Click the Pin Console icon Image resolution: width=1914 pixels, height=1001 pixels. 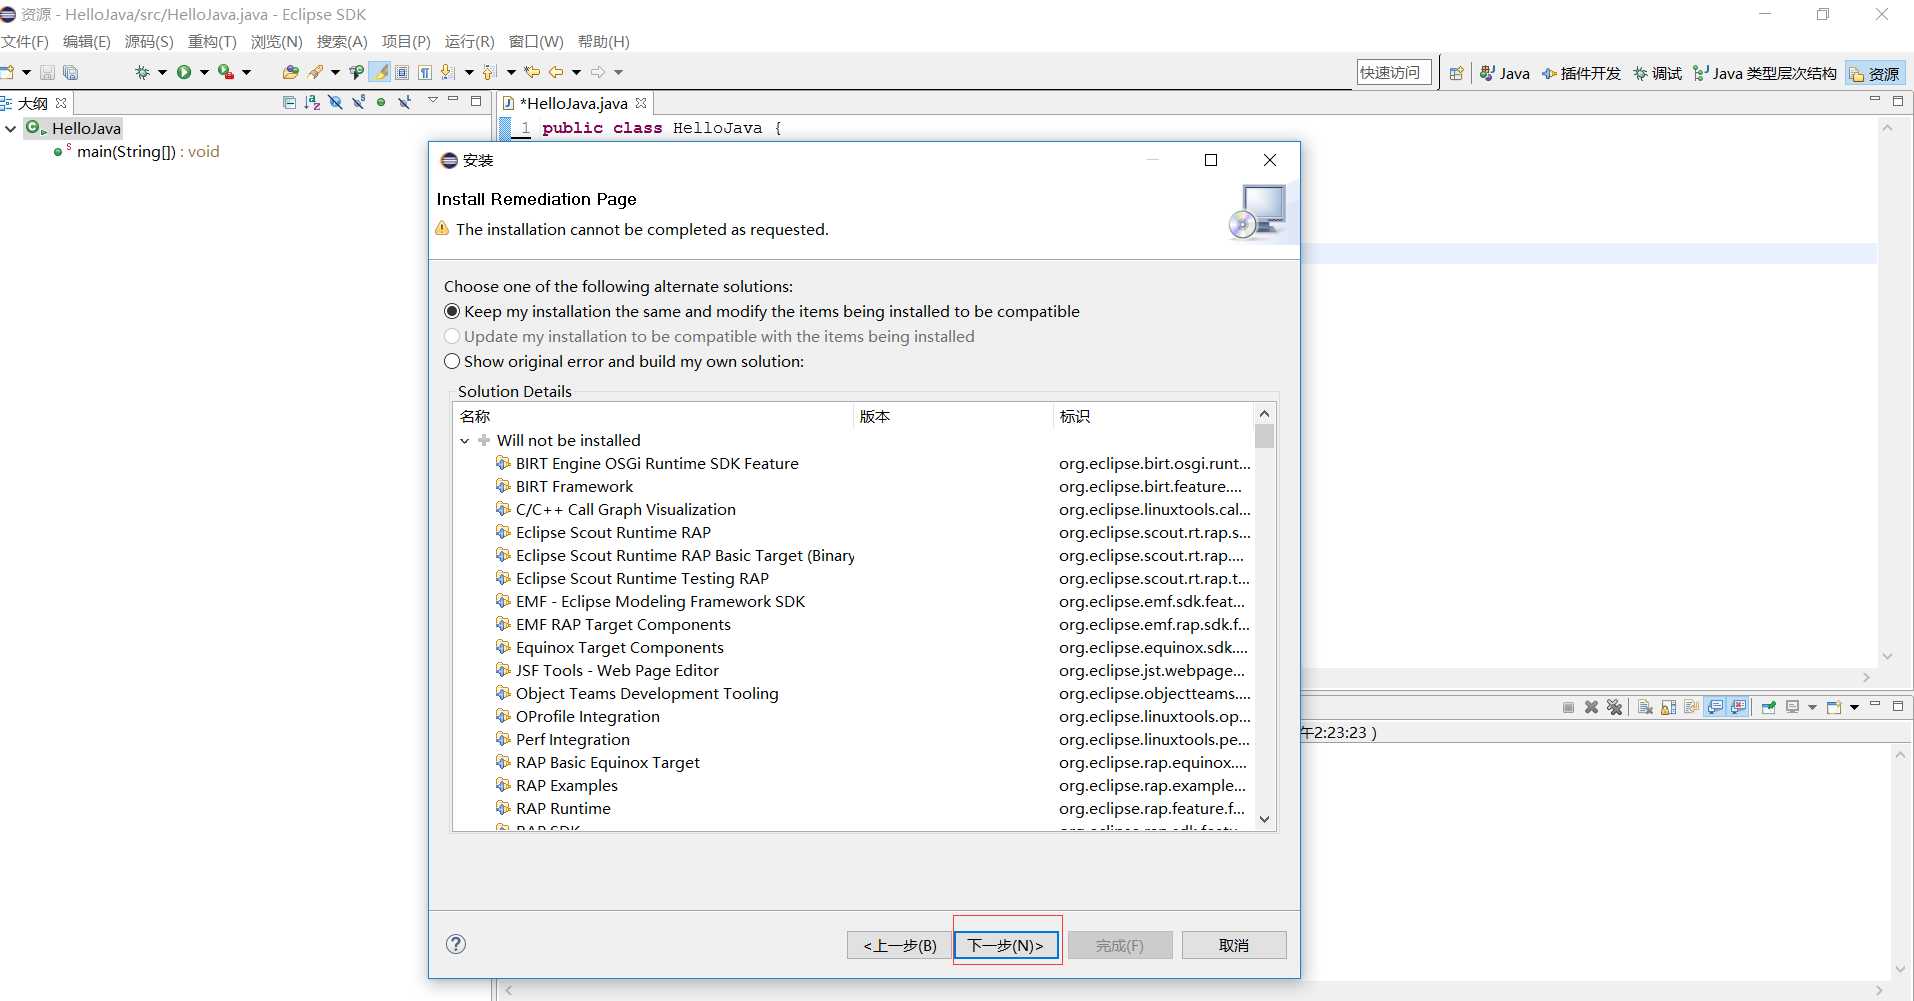[x=1768, y=707]
